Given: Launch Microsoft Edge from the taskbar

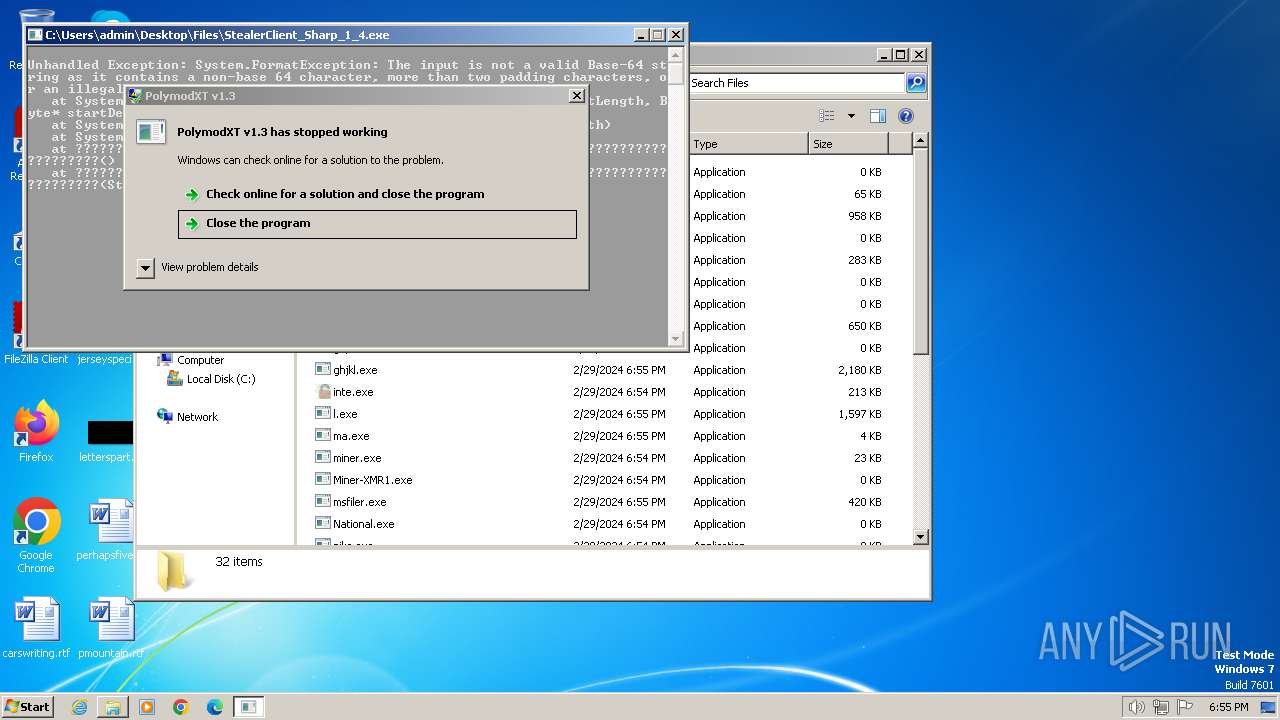Looking at the screenshot, I should click(x=215, y=707).
